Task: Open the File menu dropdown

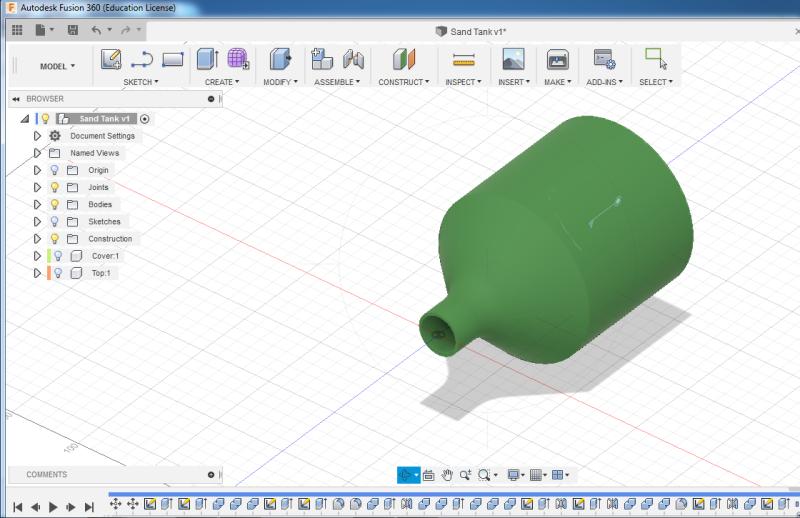Action: [x=44, y=30]
